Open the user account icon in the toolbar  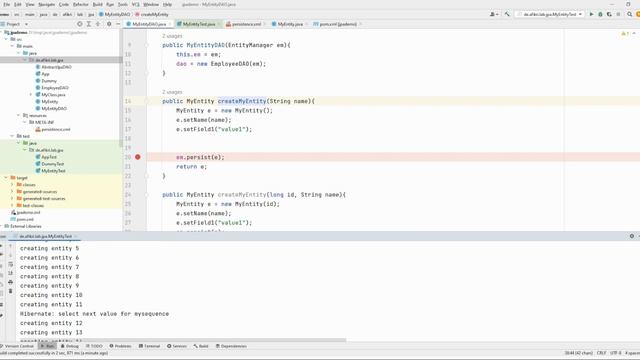coord(493,14)
